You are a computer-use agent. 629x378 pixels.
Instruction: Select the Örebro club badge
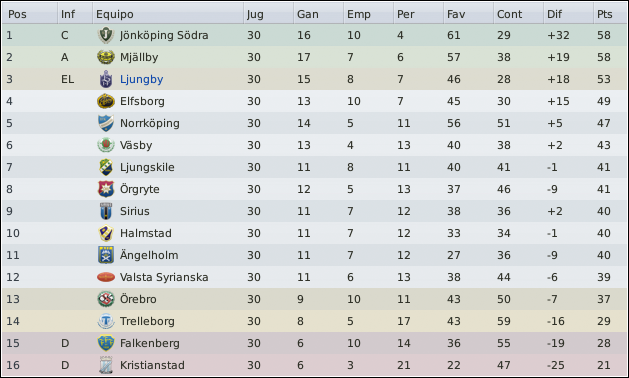point(106,299)
